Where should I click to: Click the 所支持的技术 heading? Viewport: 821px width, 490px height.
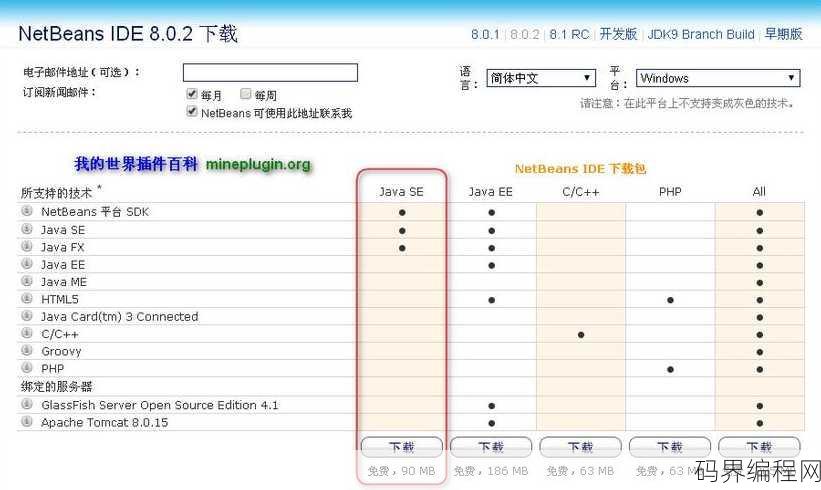pos(57,193)
